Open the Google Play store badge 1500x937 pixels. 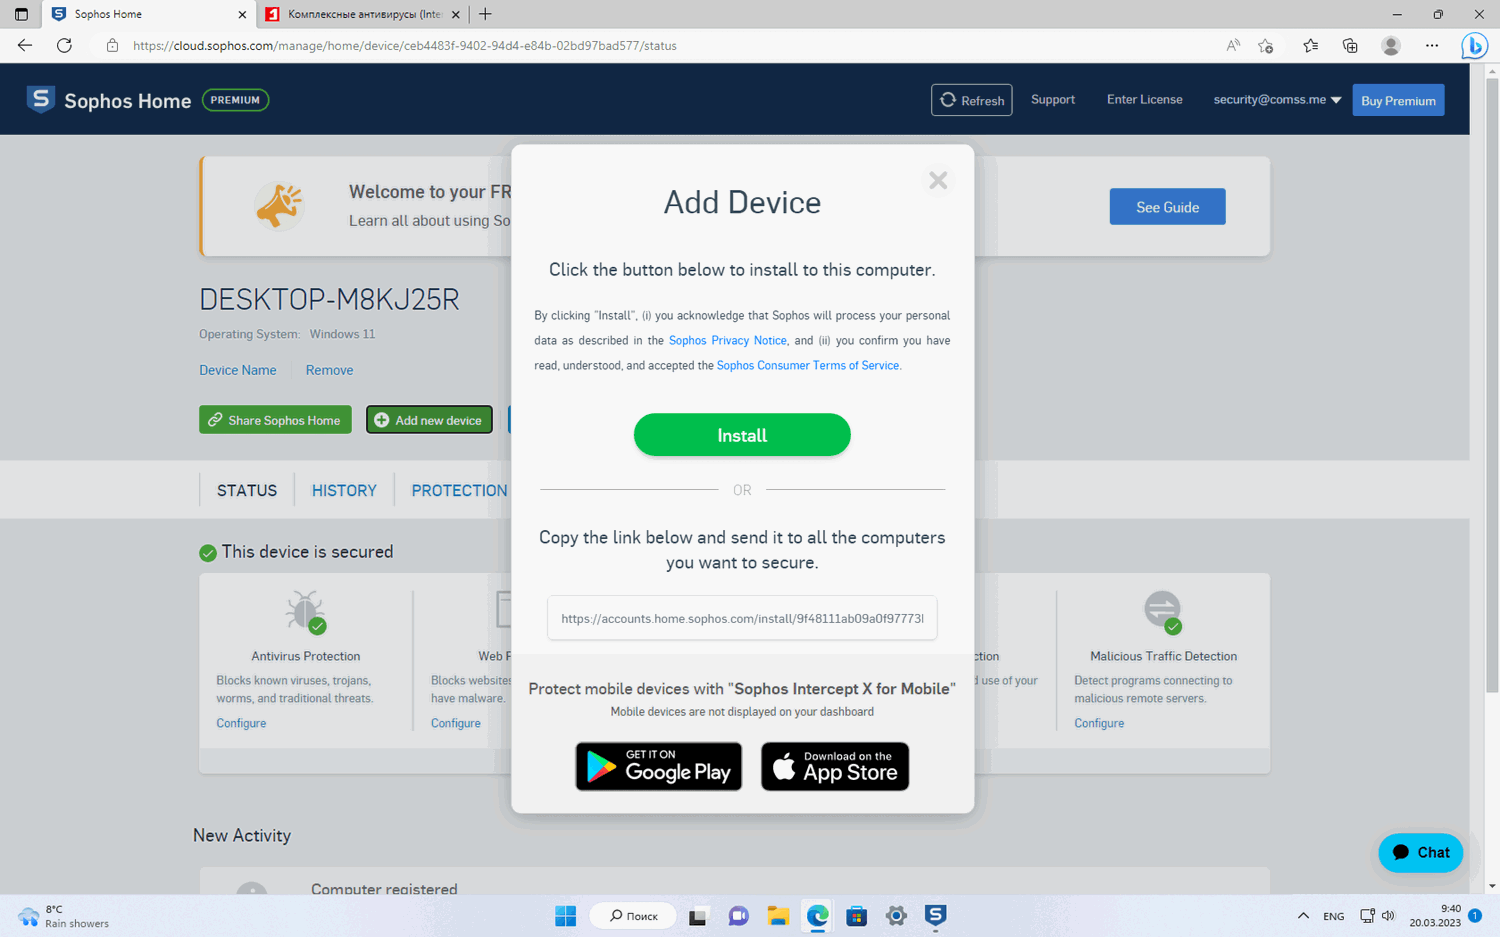(x=659, y=766)
